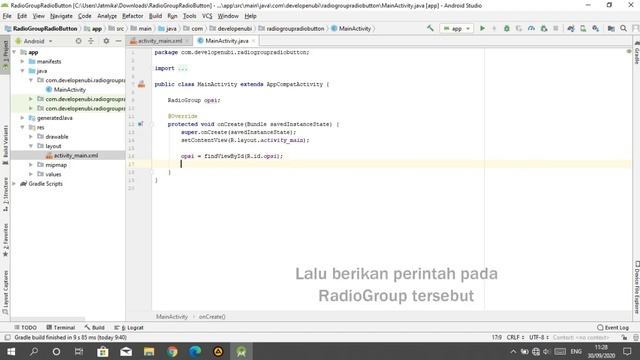This screenshot has height=360, width=640.
Task: Click the Make Project hammer icon
Action: click(x=430, y=28)
